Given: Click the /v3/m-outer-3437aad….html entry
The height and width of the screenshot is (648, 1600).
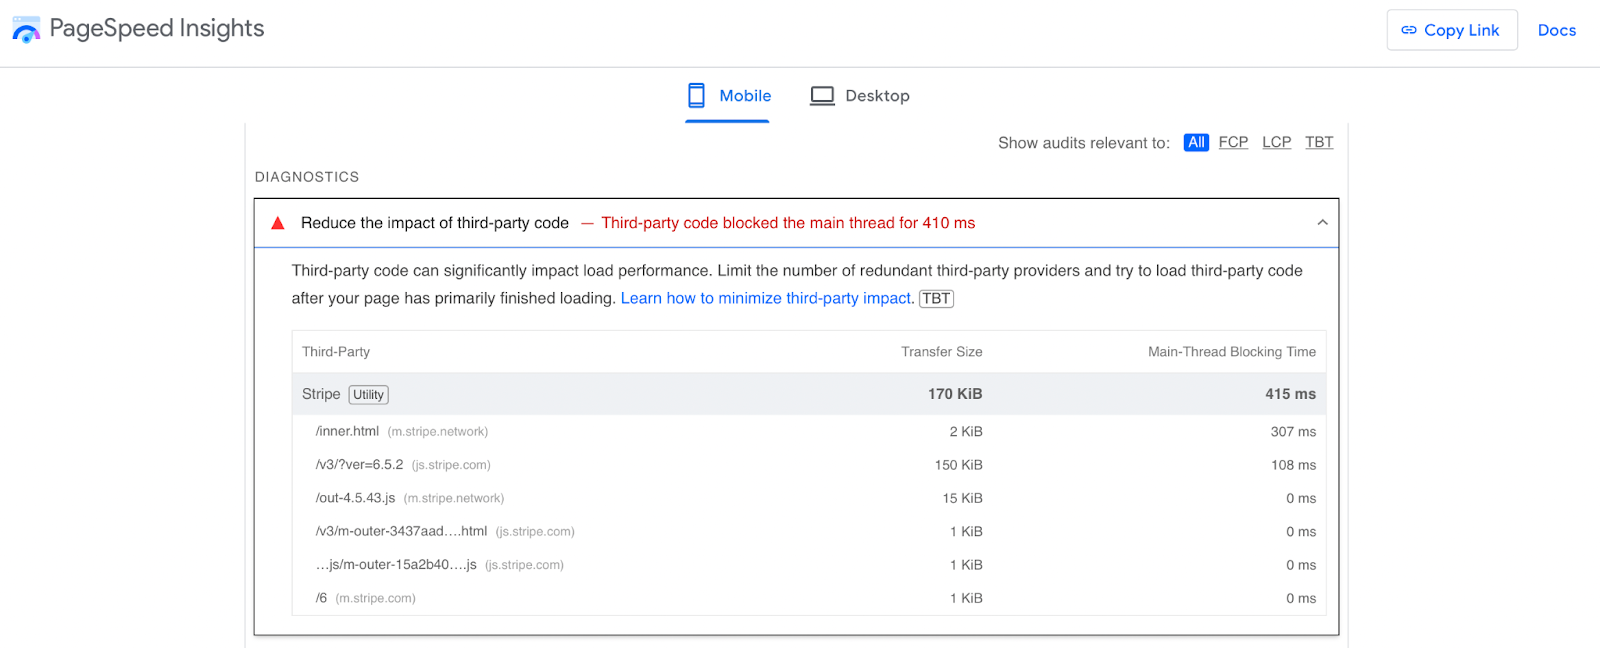Looking at the screenshot, I should [445, 531].
